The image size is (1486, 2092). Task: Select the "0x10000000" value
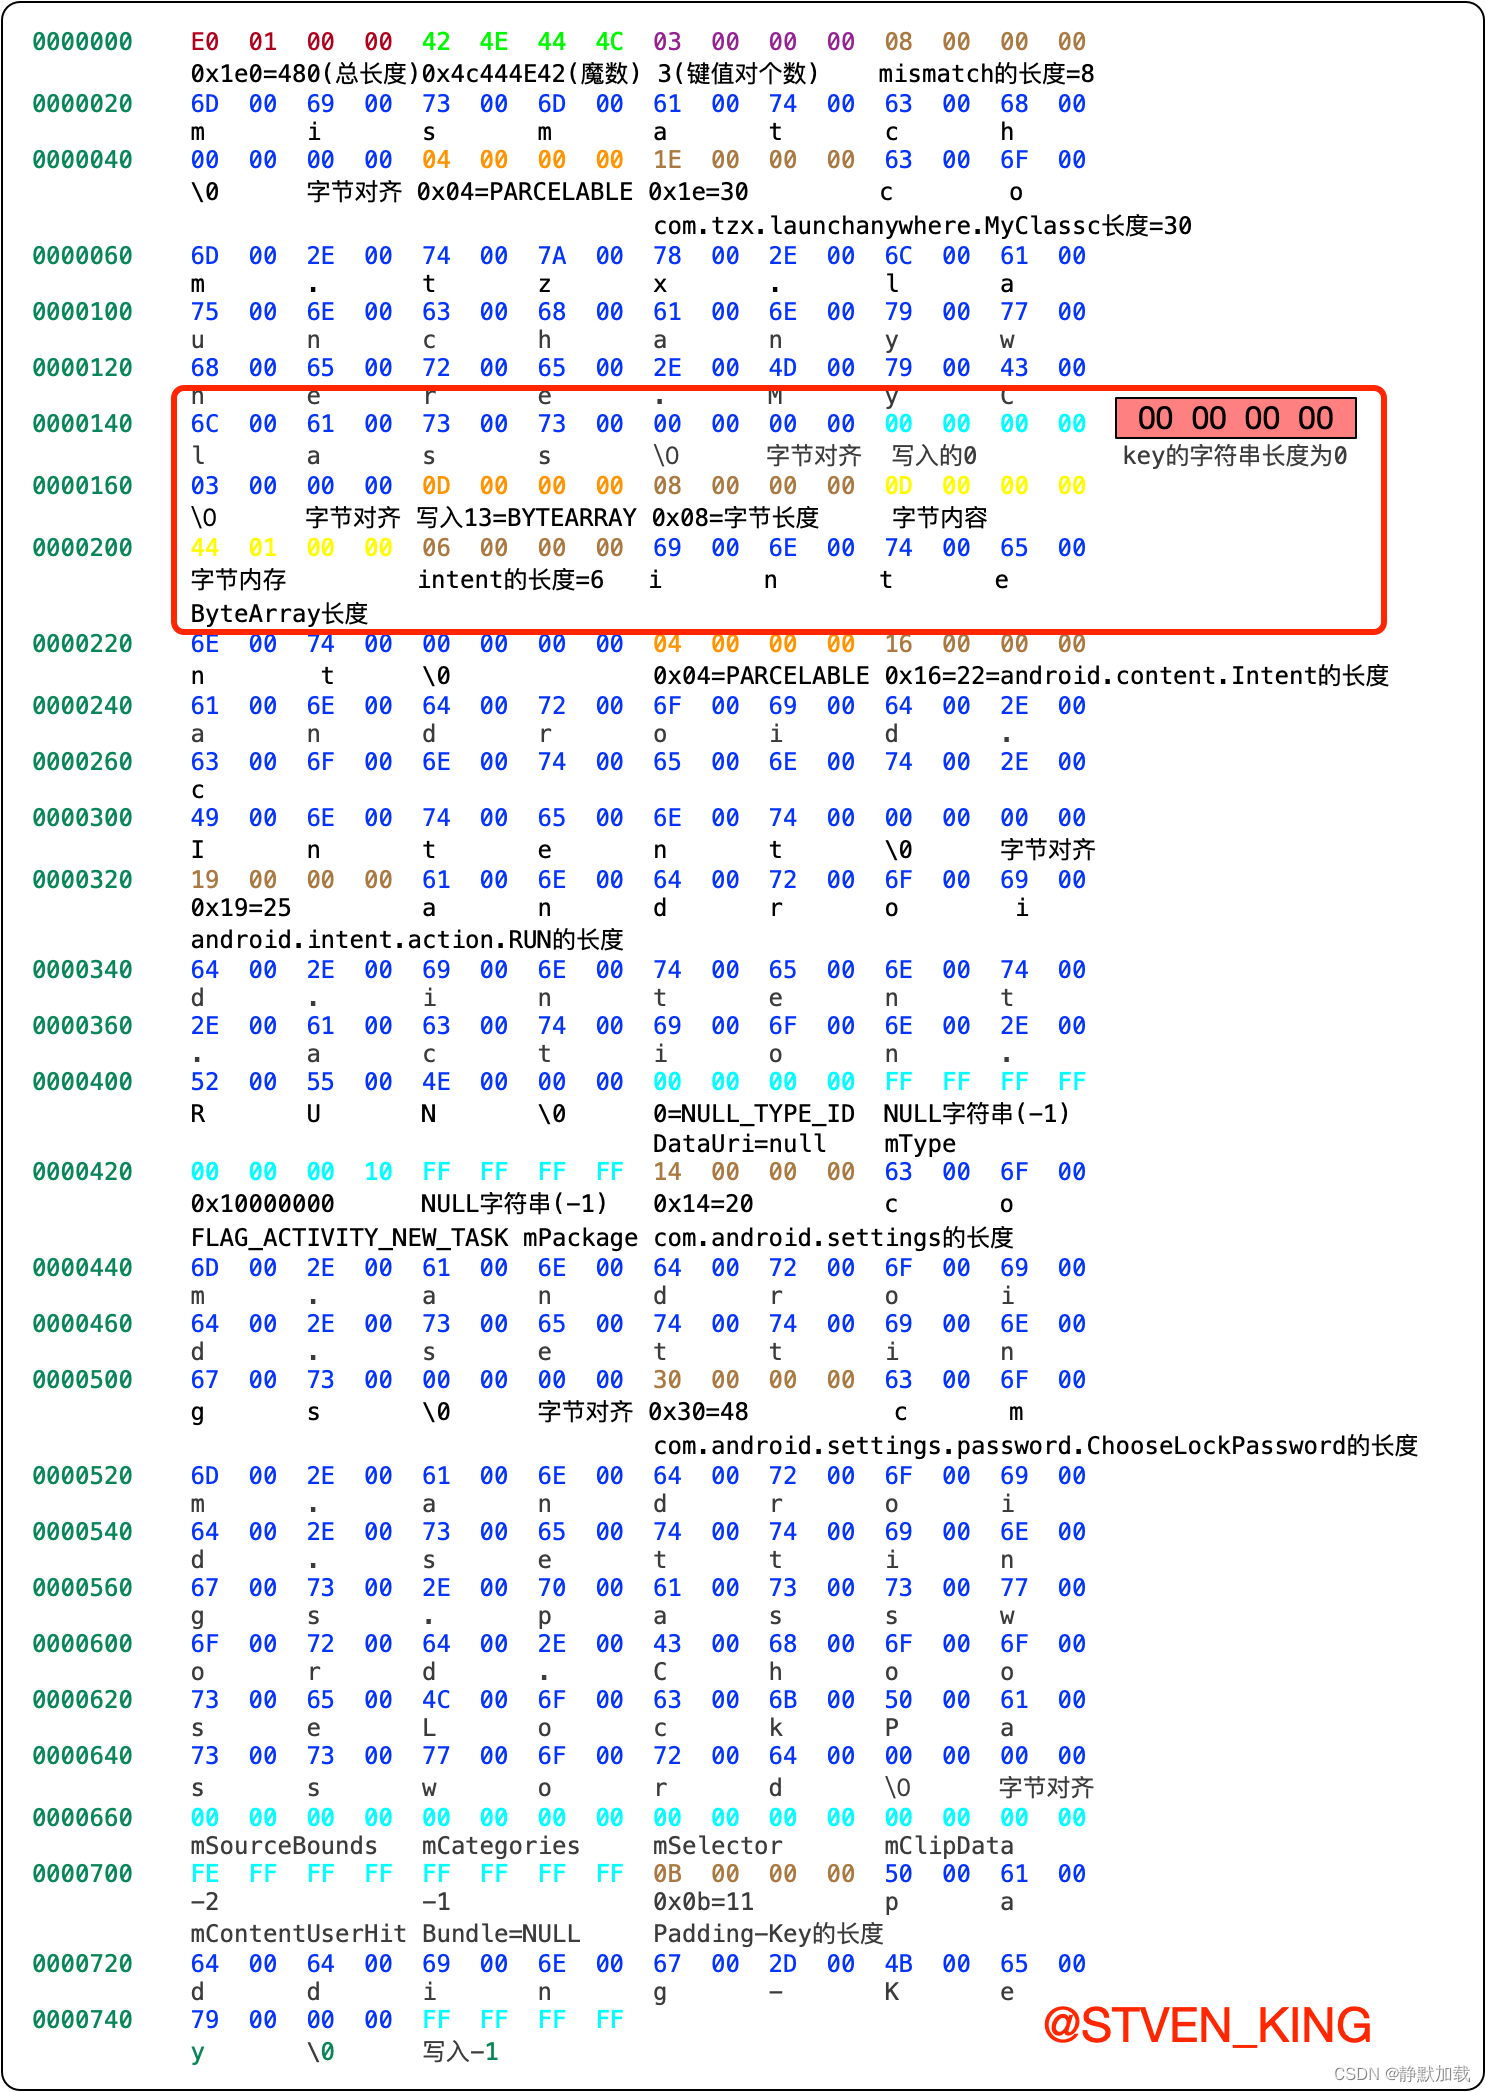[262, 1203]
